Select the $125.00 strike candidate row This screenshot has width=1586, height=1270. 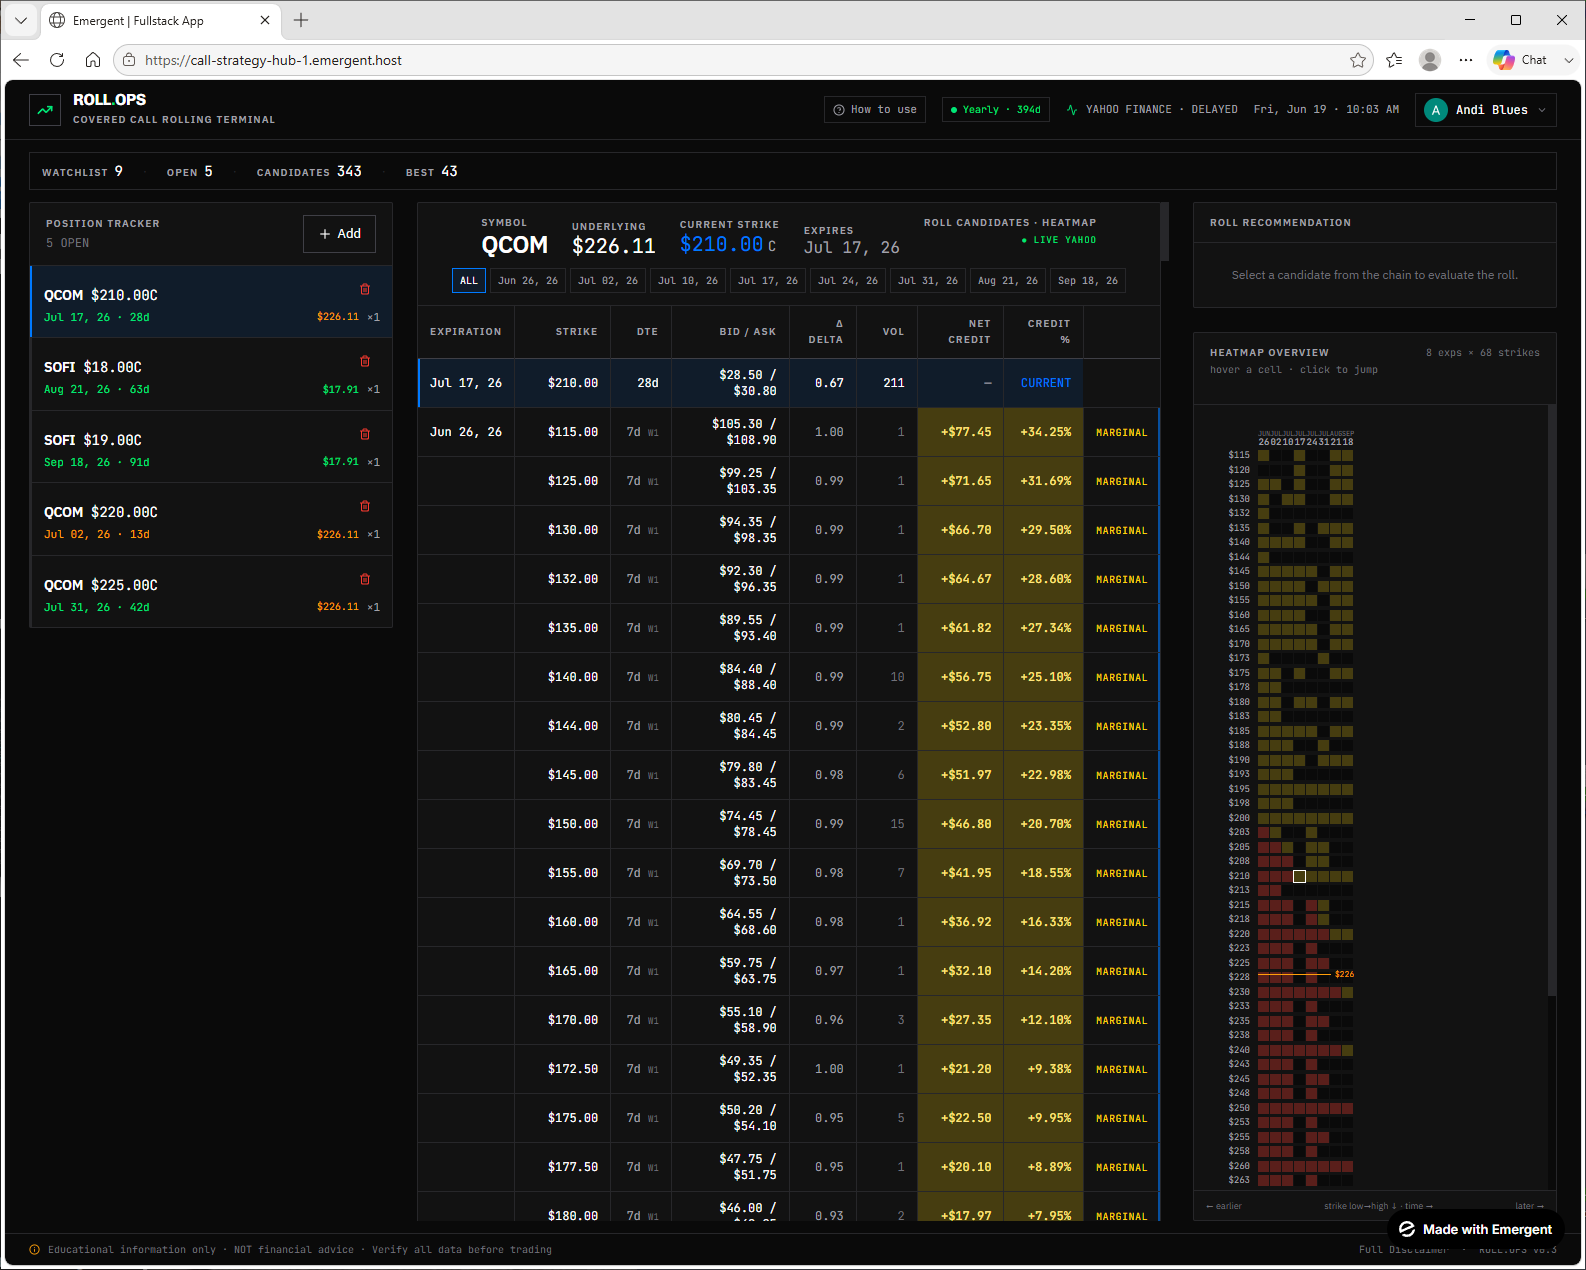(789, 481)
